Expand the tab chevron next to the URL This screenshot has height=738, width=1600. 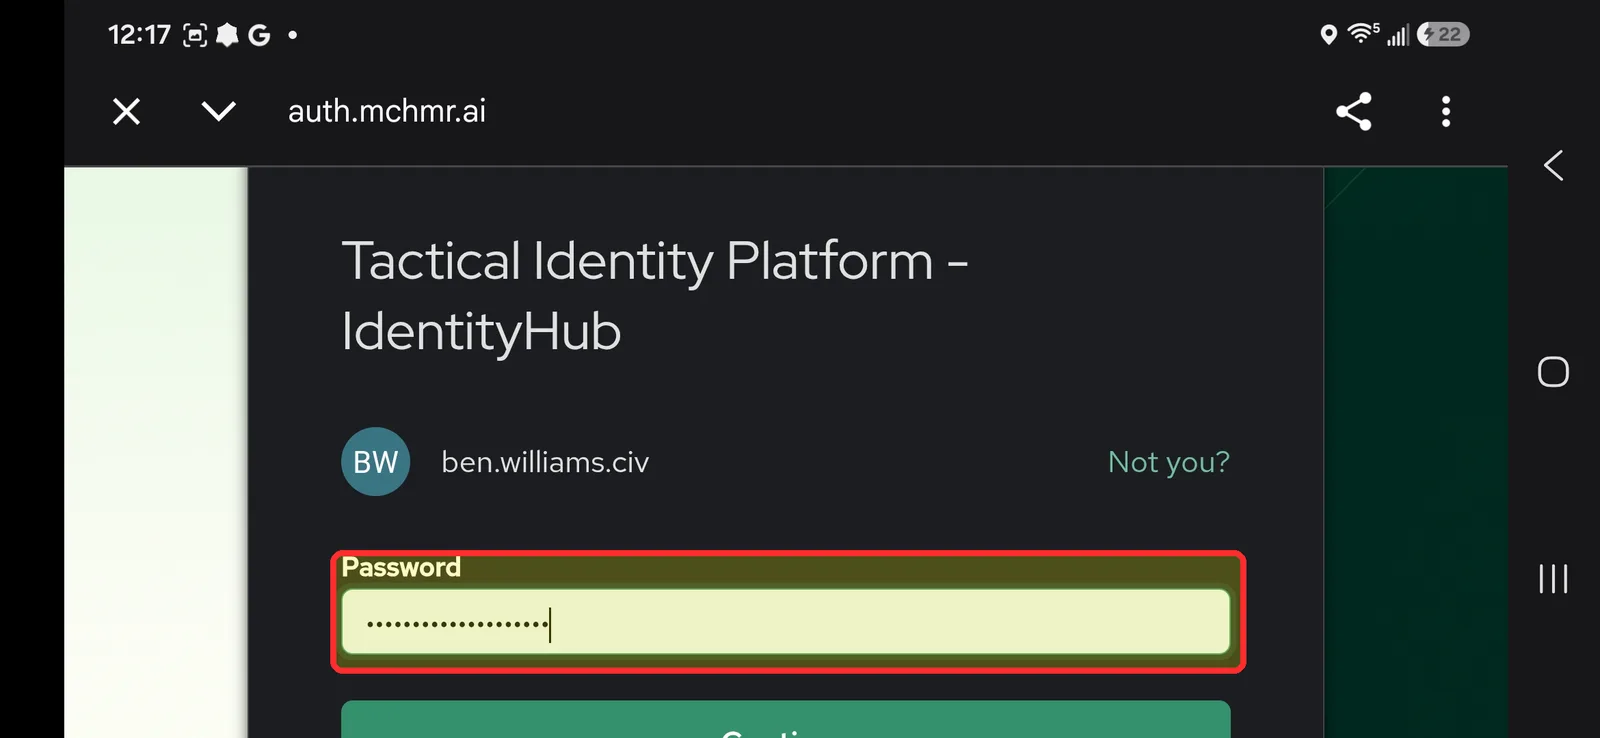point(218,111)
